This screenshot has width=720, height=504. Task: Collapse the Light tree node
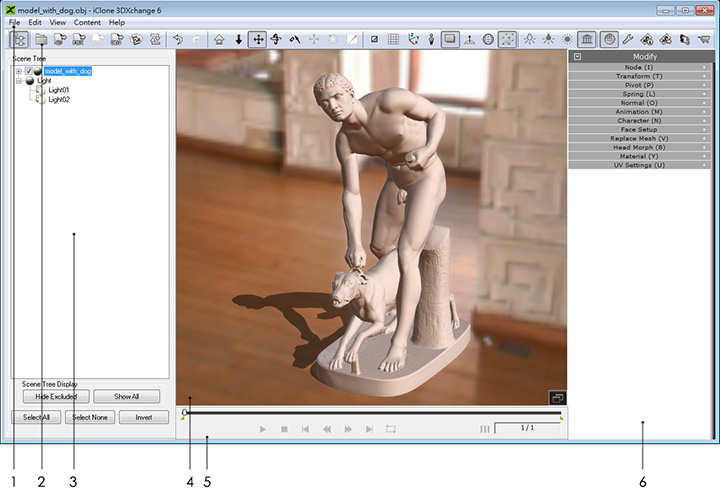(x=19, y=81)
